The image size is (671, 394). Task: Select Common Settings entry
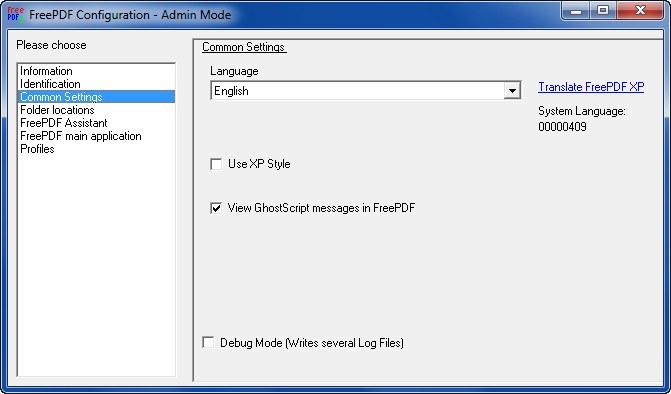click(x=96, y=97)
